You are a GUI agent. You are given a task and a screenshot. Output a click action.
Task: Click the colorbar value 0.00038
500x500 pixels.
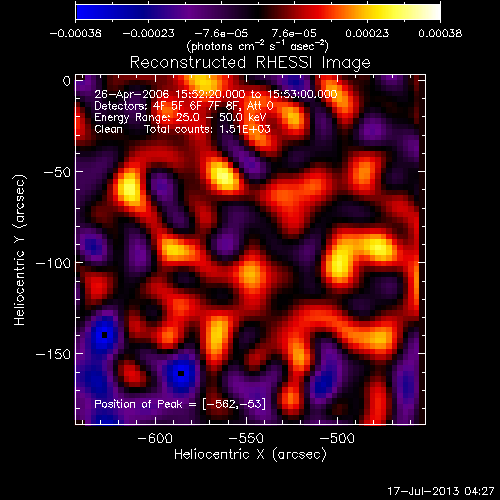point(440,33)
